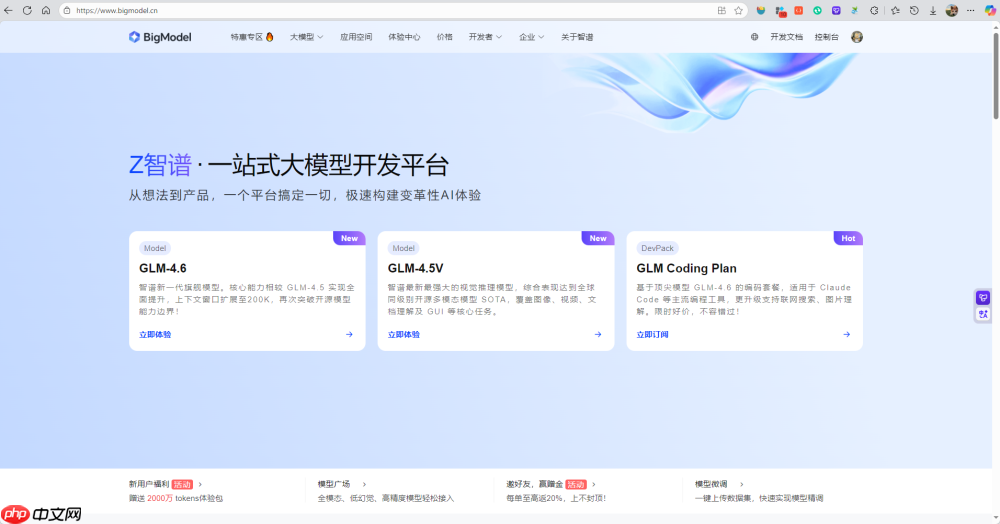This screenshot has height=524, width=1000.
Task: Click the arrow on the GLM-4.5V card
Action: [598, 334]
